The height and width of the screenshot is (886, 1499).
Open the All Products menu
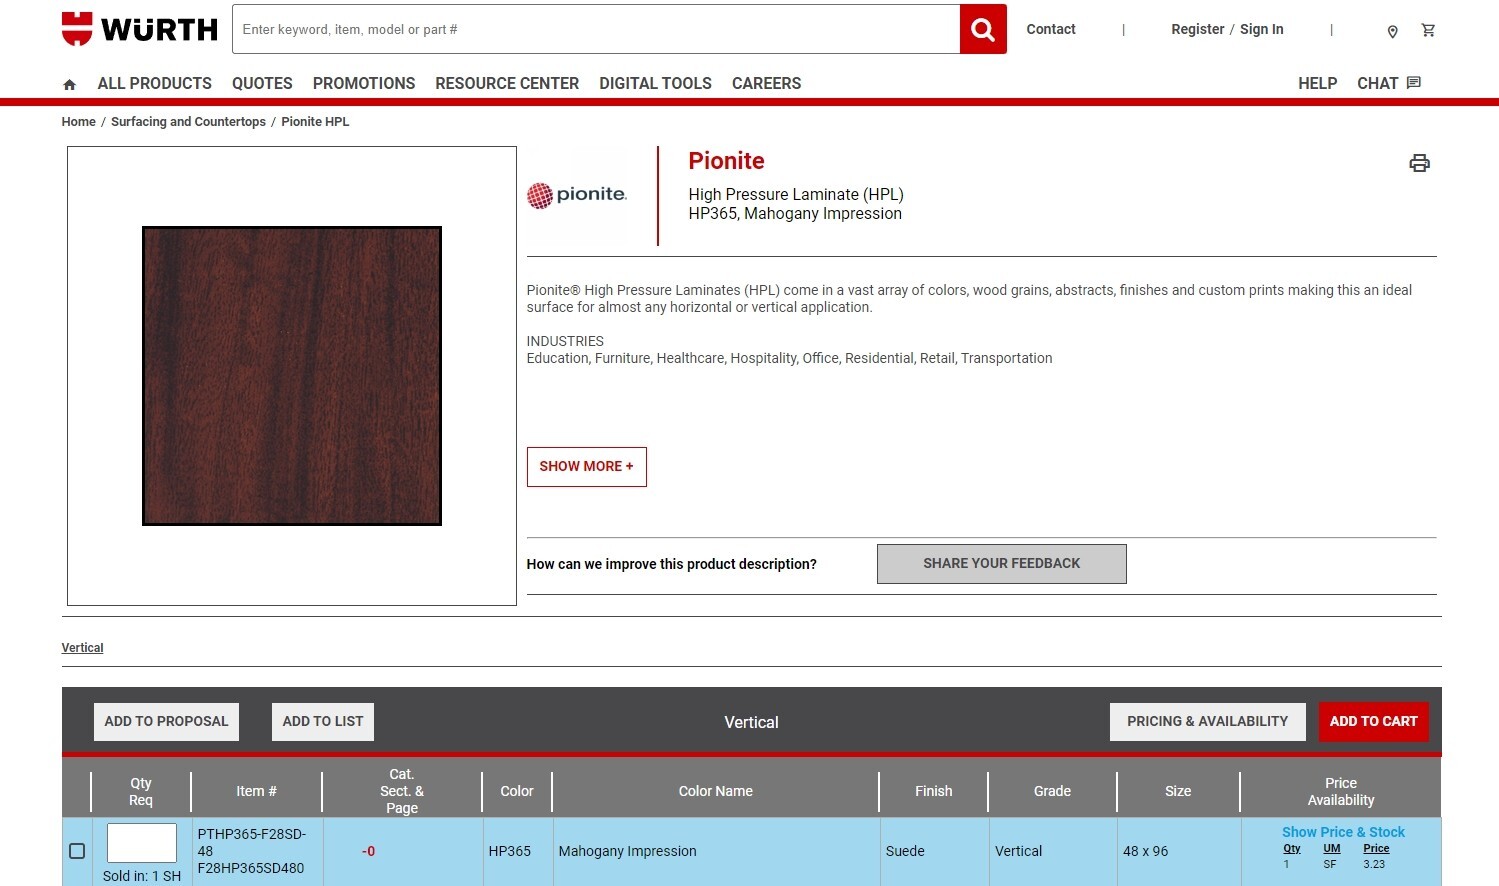(x=154, y=84)
